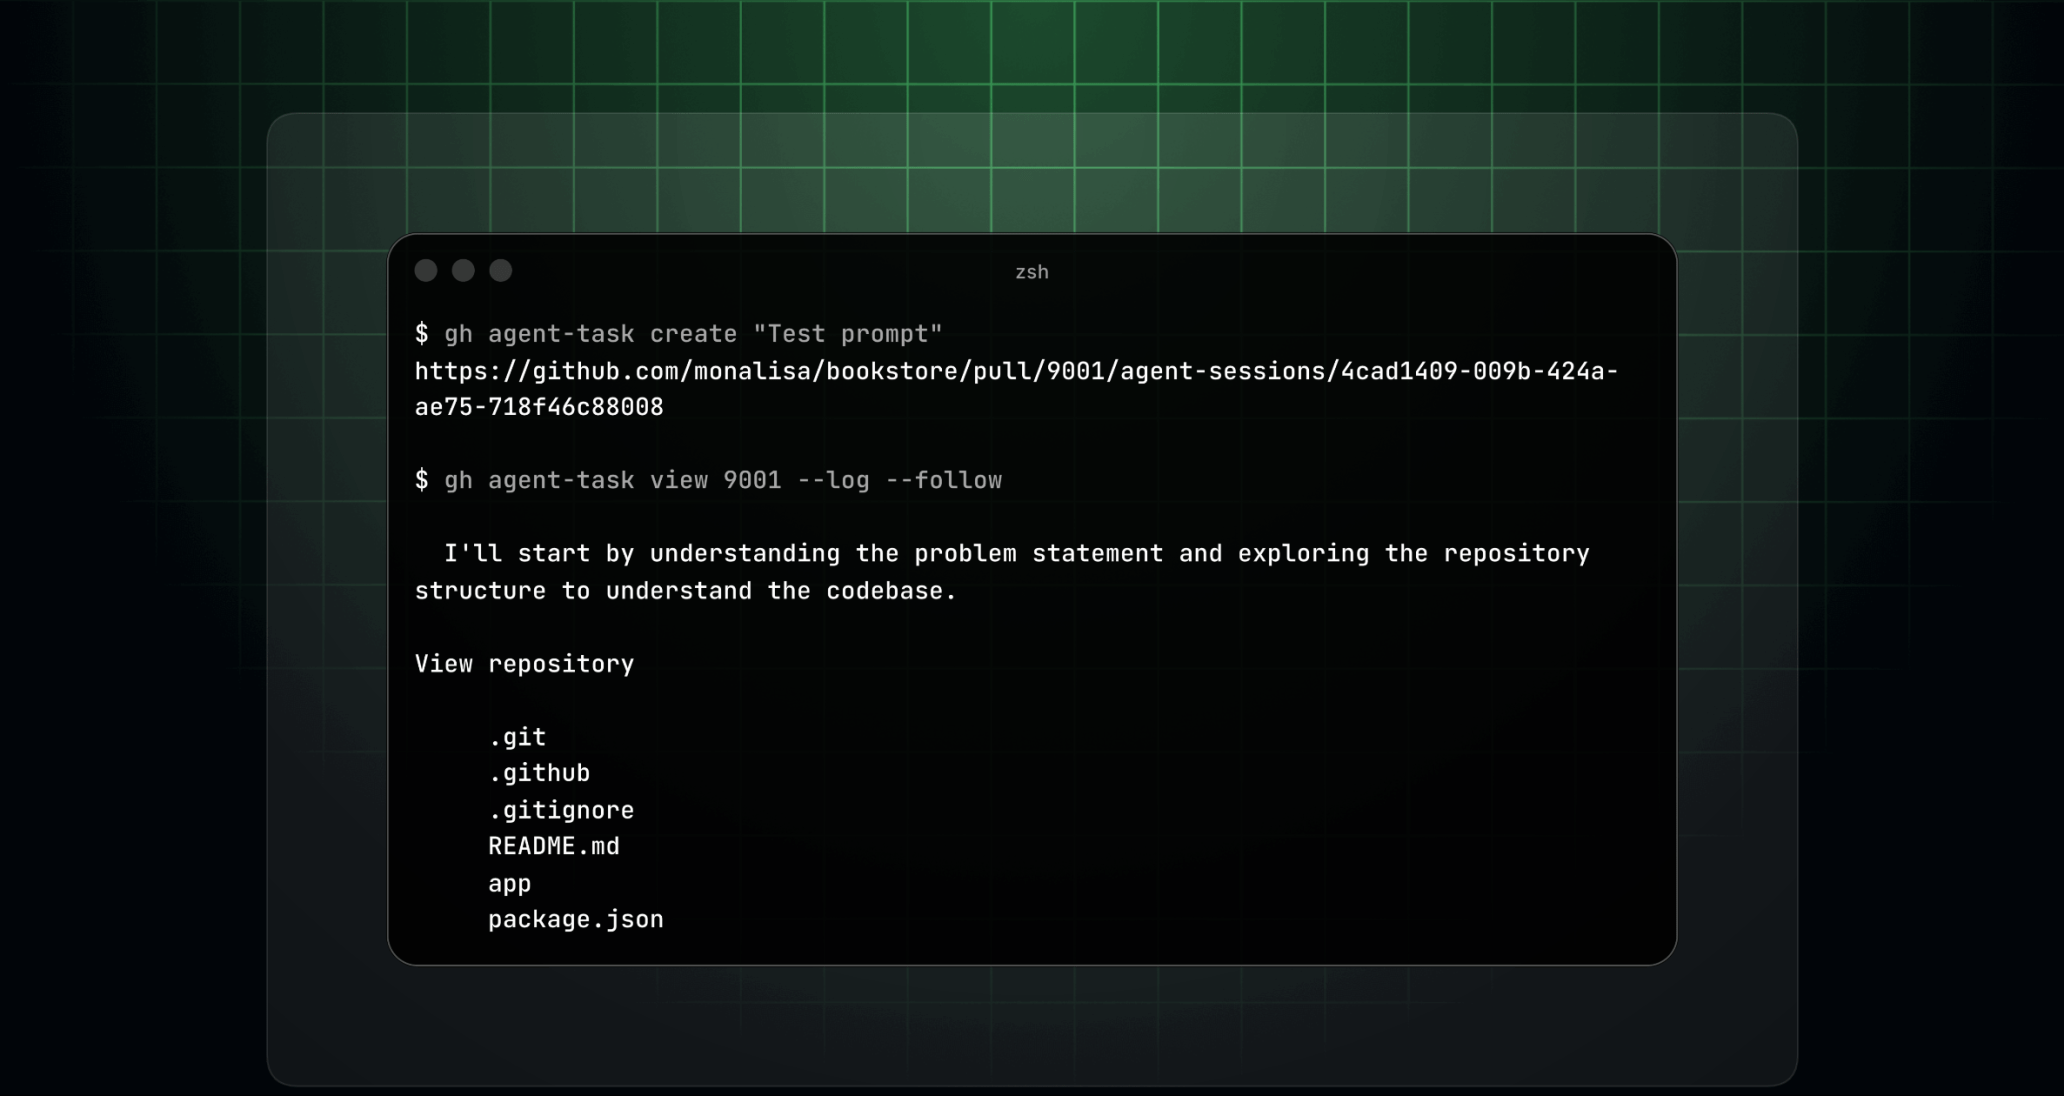Click the "Test prompt" quoted text
This screenshot has height=1096, width=2064.
pyautogui.click(x=848, y=334)
